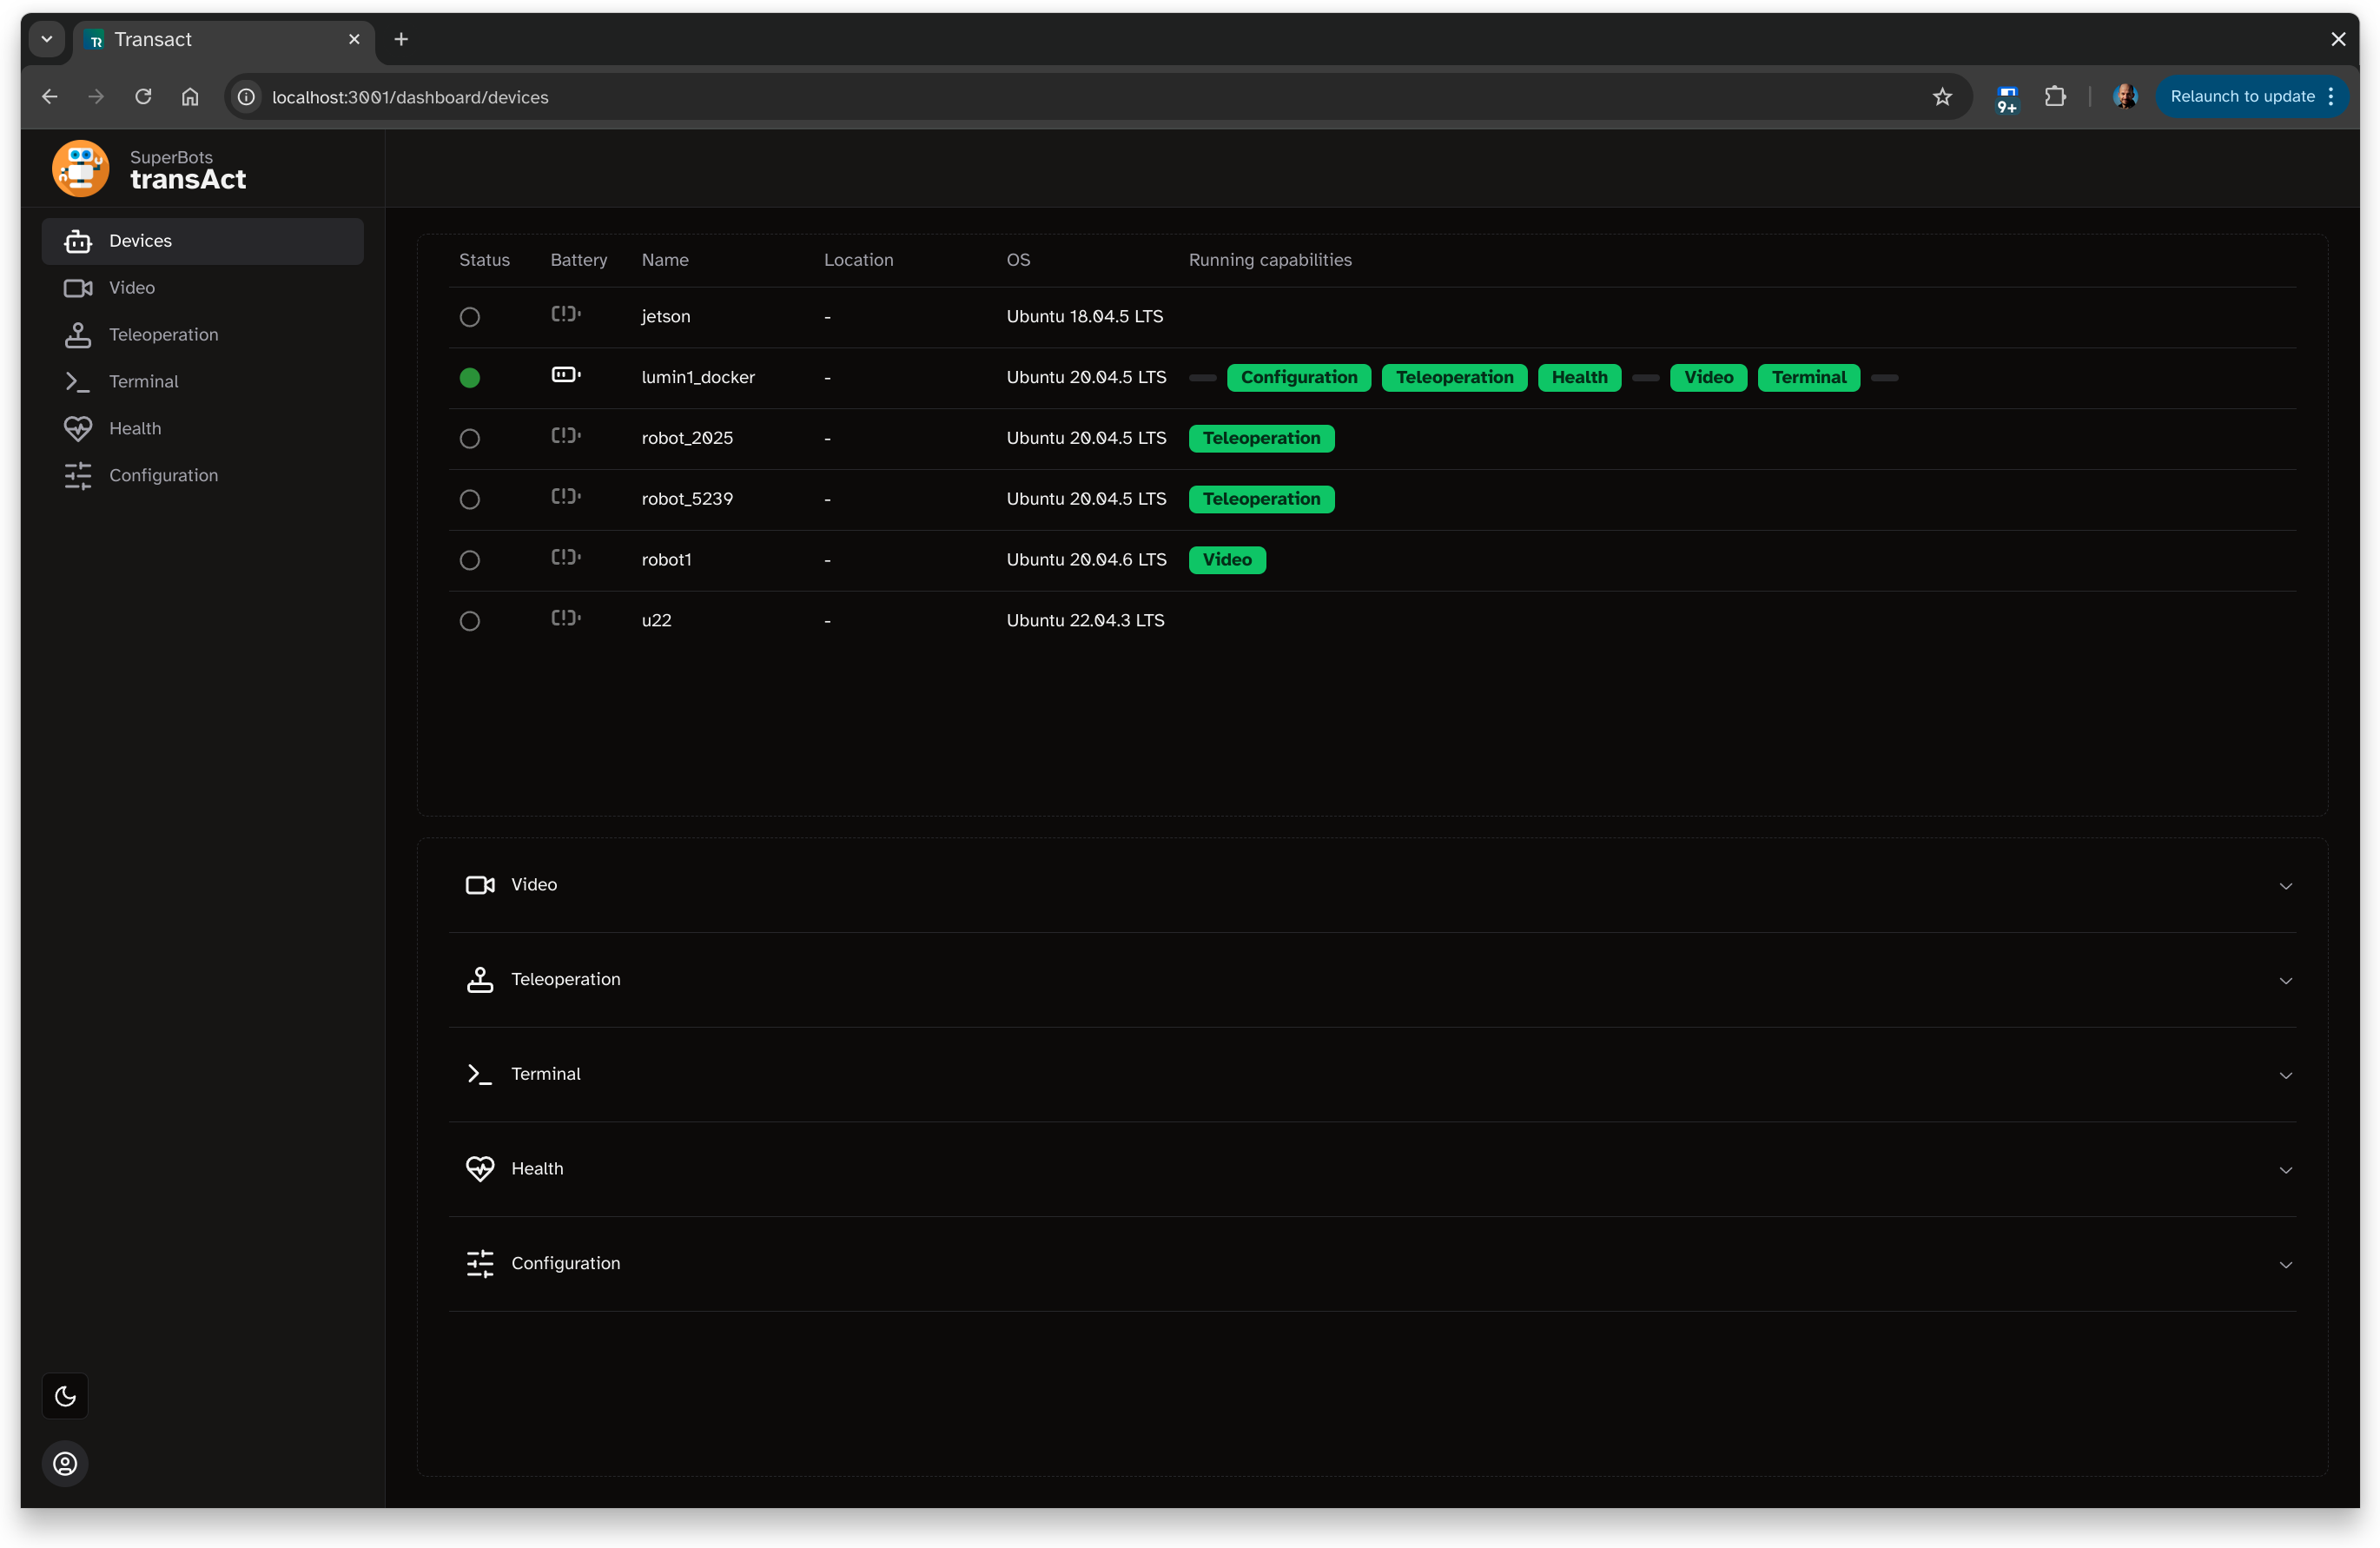Click the battery icon for lumin1_docker
Viewport: 2380px width, 1548px height.
[565, 375]
